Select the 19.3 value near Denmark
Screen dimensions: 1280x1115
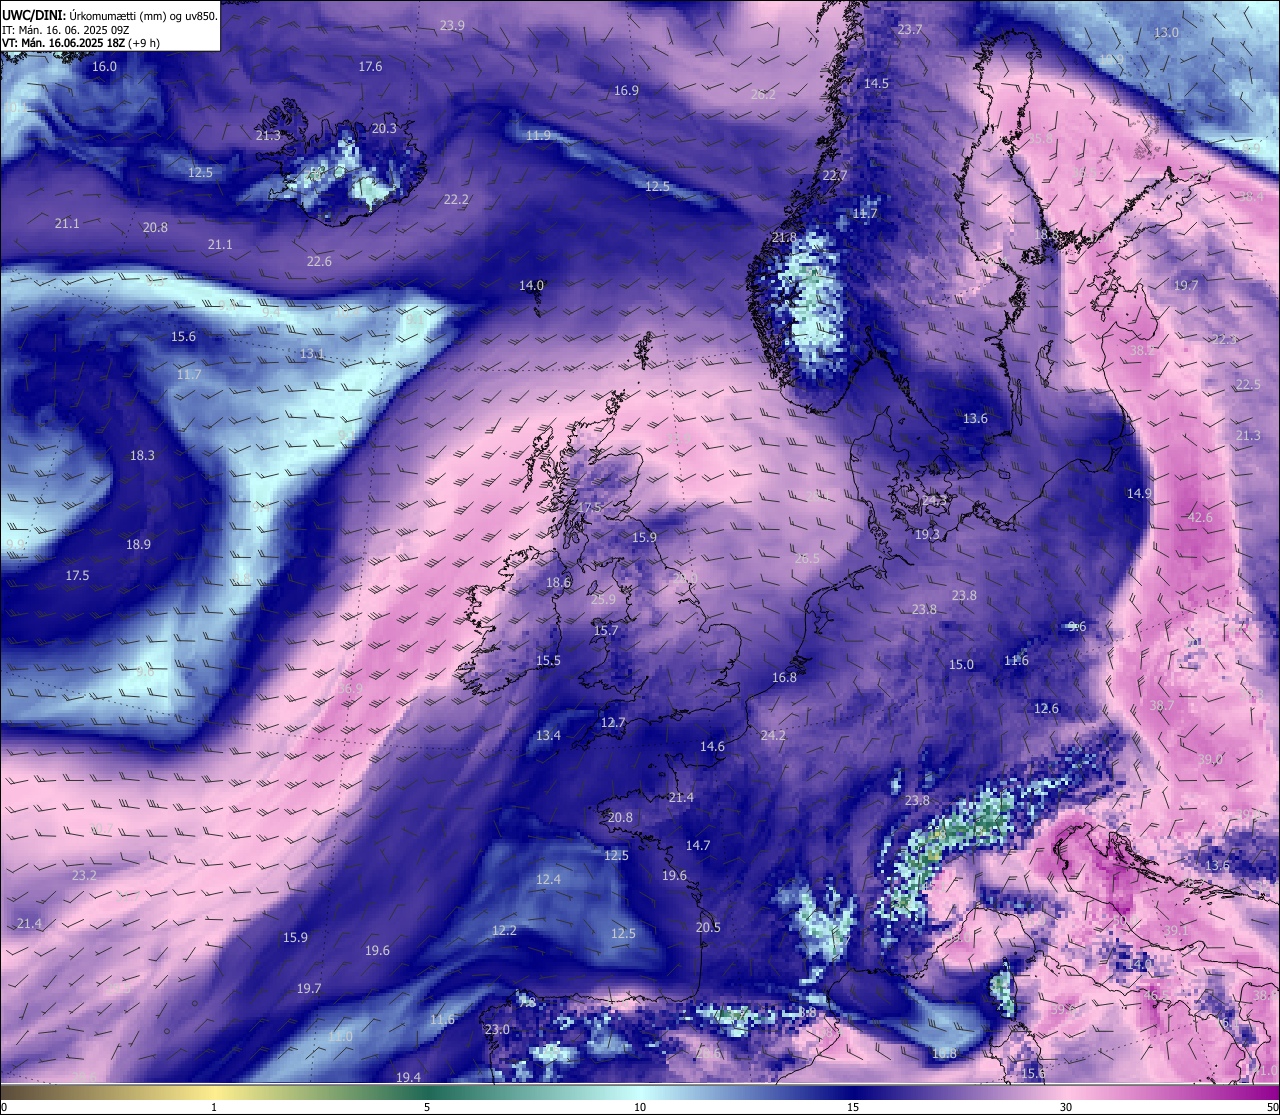click(x=927, y=535)
